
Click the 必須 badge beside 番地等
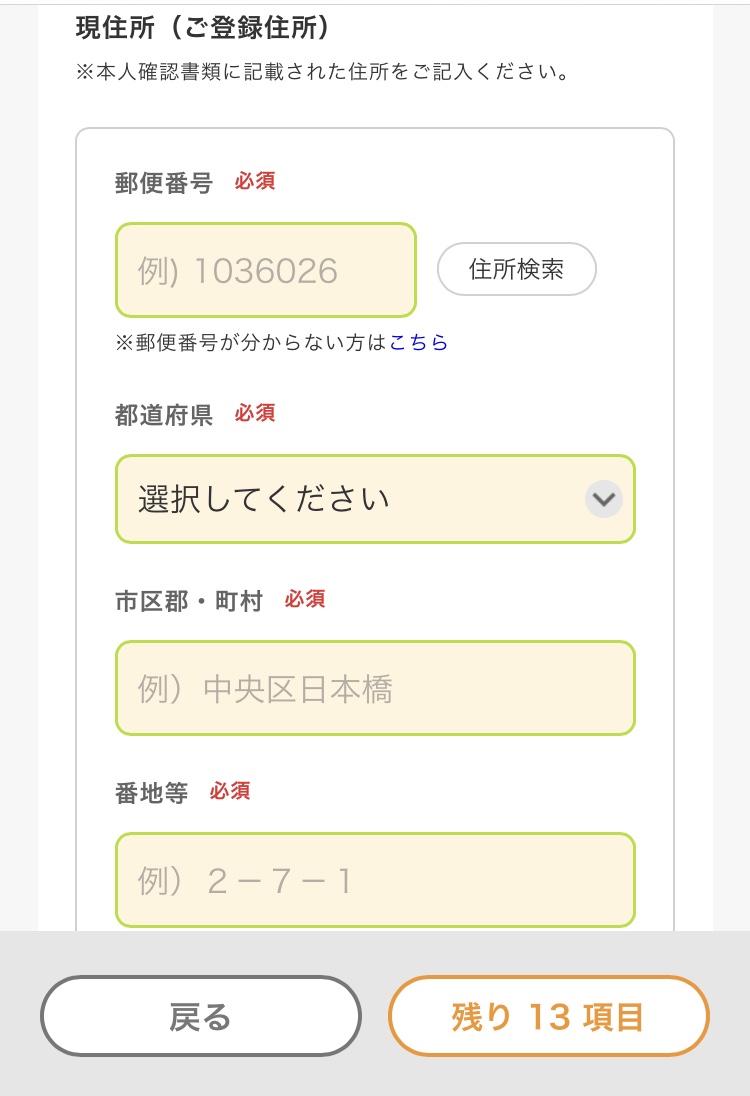pyautogui.click(x=230, y=791)
